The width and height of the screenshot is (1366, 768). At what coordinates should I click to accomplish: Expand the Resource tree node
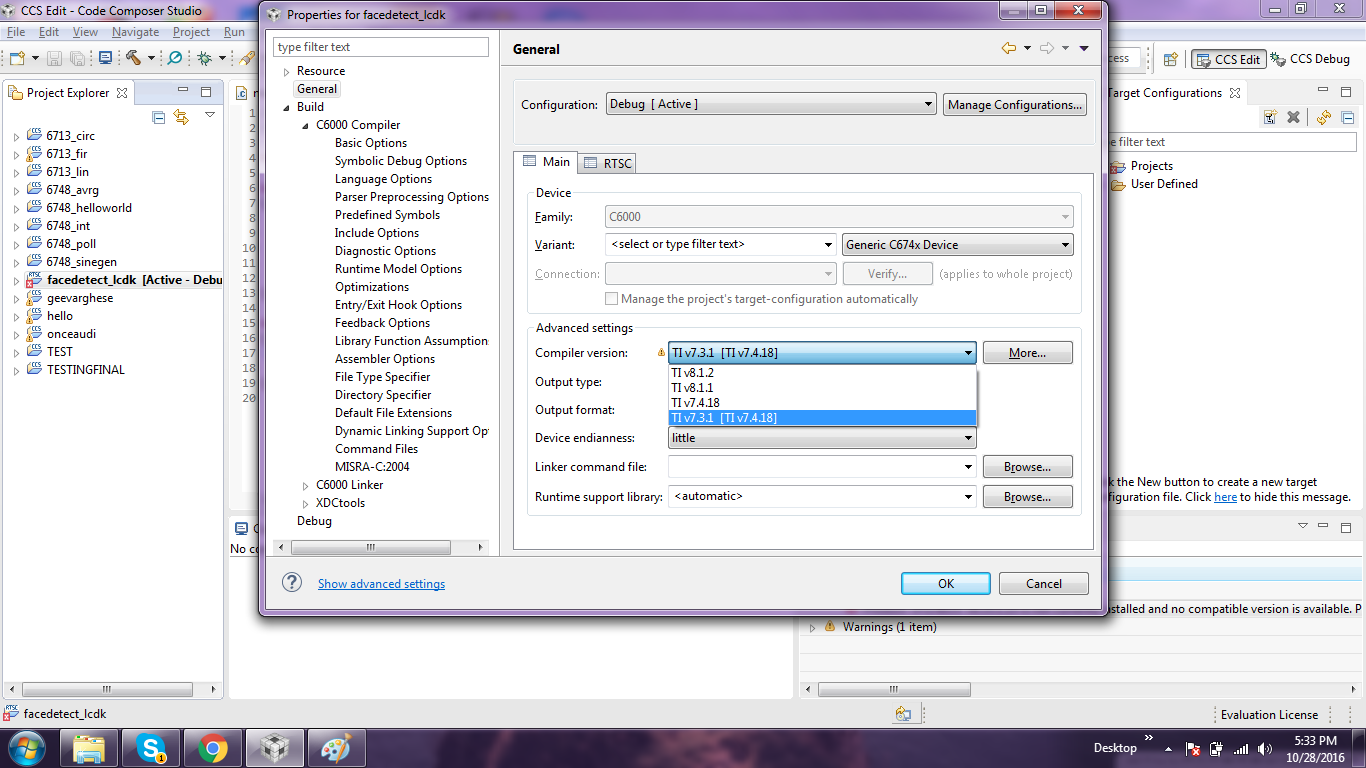pyautogui.click(x=286, y=72)
